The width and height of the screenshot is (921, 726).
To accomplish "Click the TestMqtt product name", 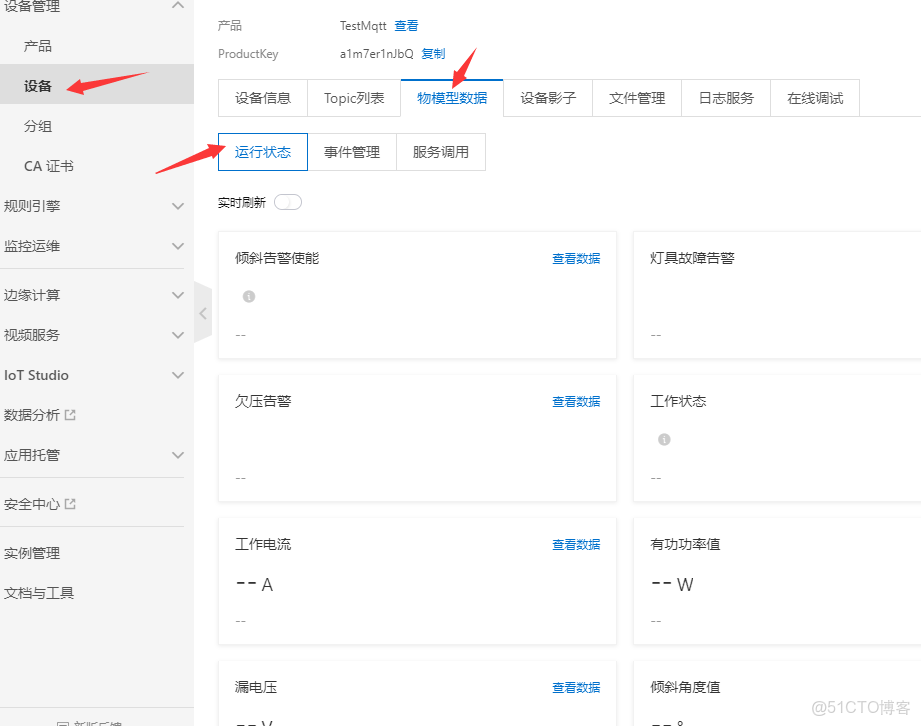I will [x=363, y=26].
